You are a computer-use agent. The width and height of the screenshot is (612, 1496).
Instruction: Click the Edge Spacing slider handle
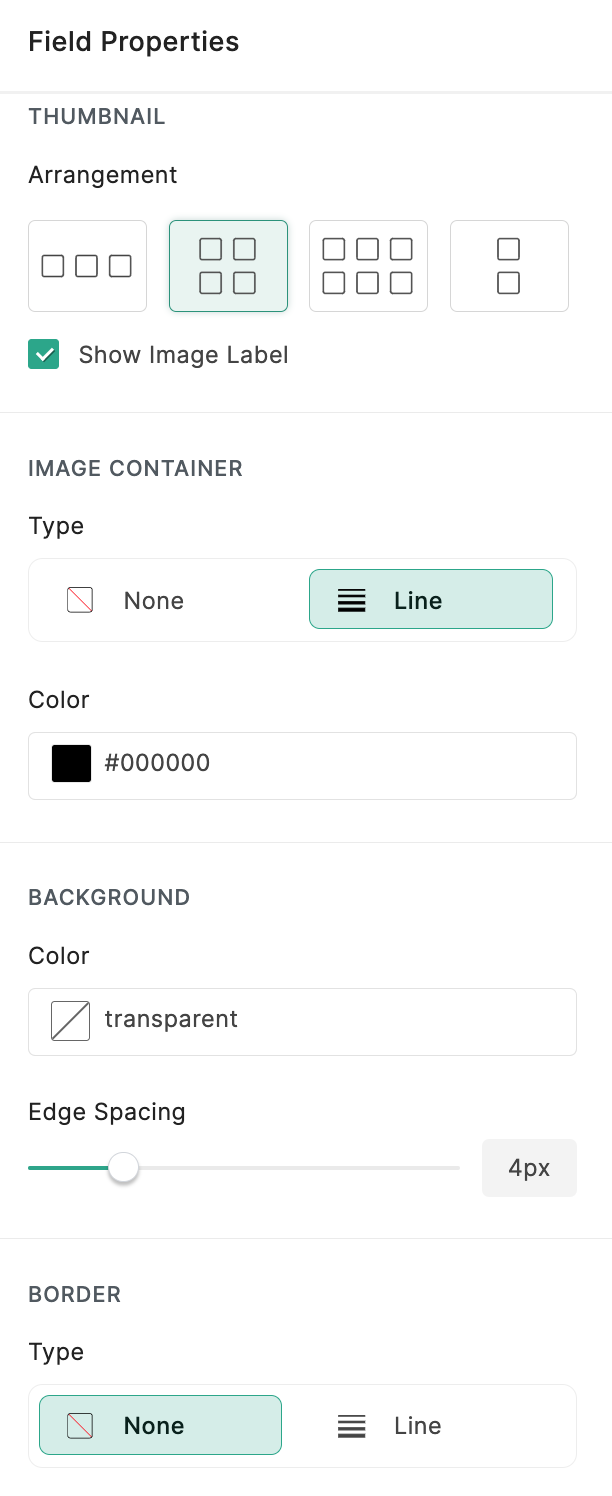pos(123,1167)
